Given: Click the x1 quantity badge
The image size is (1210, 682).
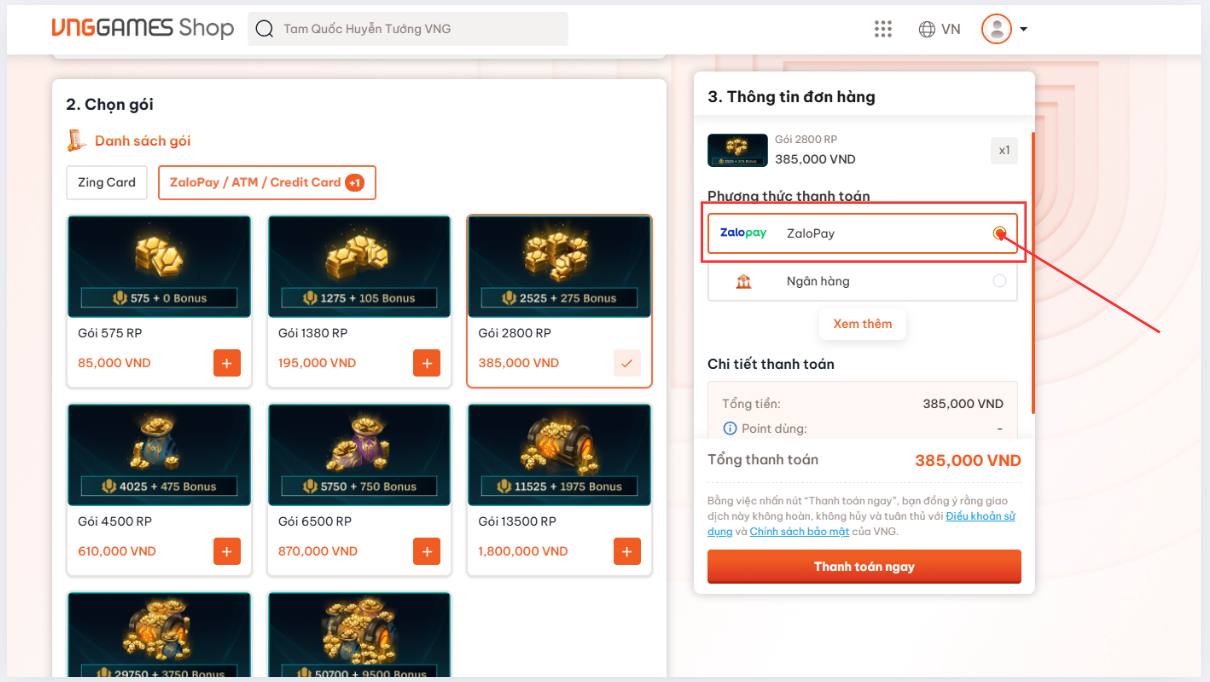Looking at the screenshot, I should pos(1004,151).
